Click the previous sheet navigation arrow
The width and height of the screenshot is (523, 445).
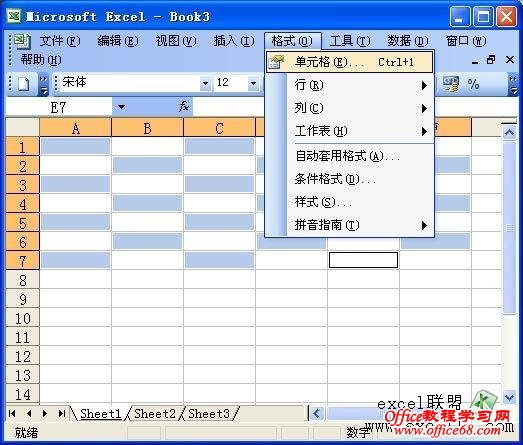(29, 414)
